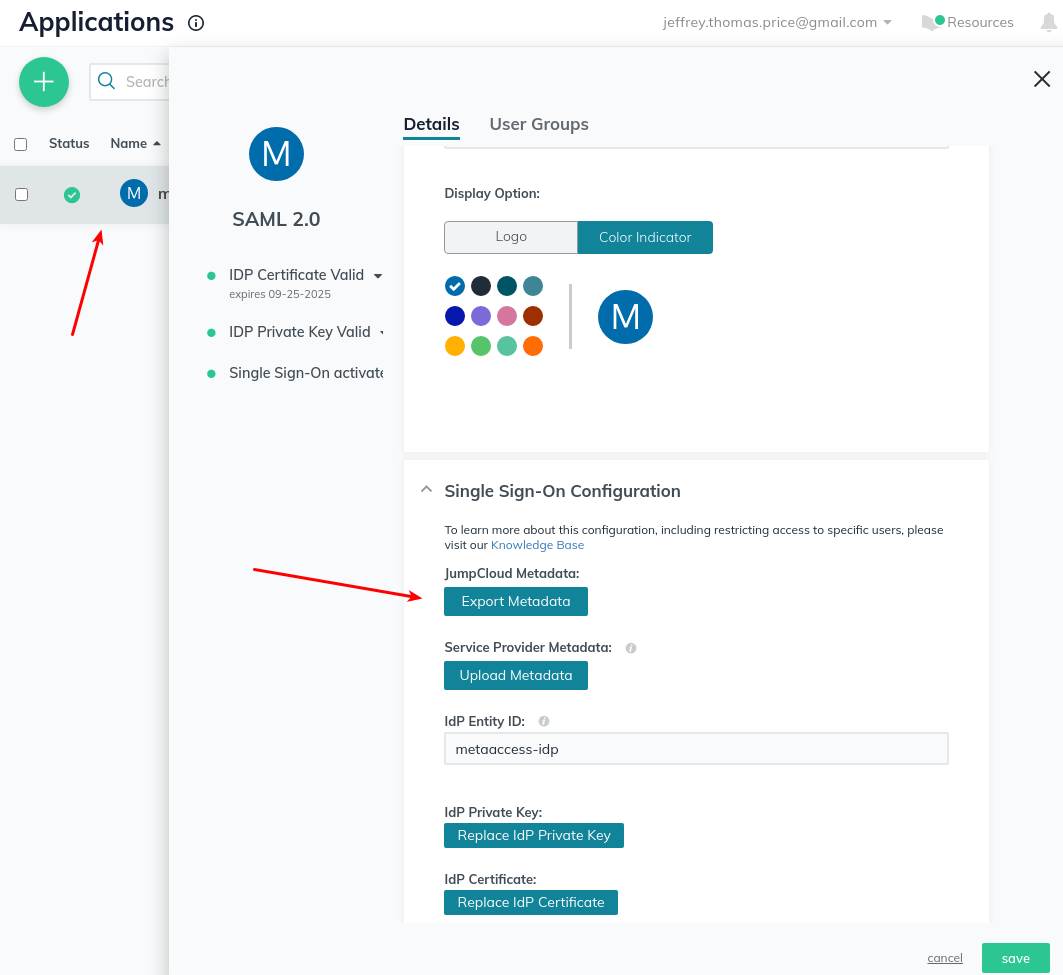Click the search magnifier icon

107,82
